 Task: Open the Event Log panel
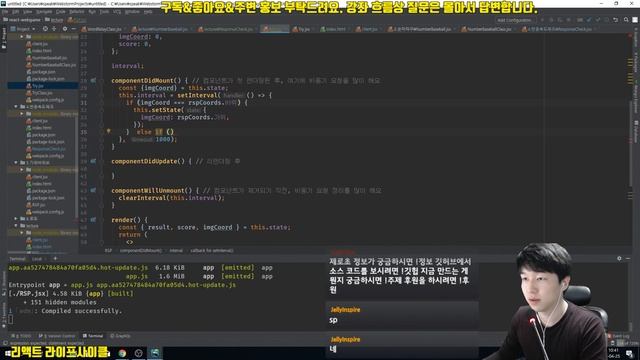619,336
